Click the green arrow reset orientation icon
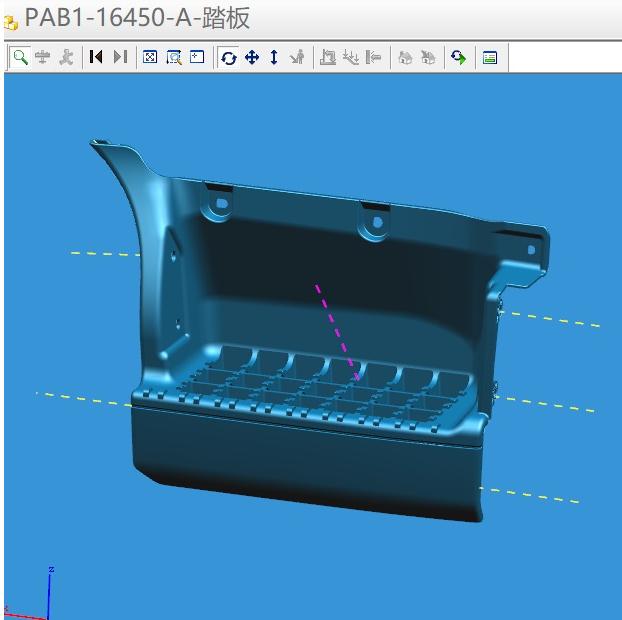This screenshot has height=620, width=622. (459, 58)
